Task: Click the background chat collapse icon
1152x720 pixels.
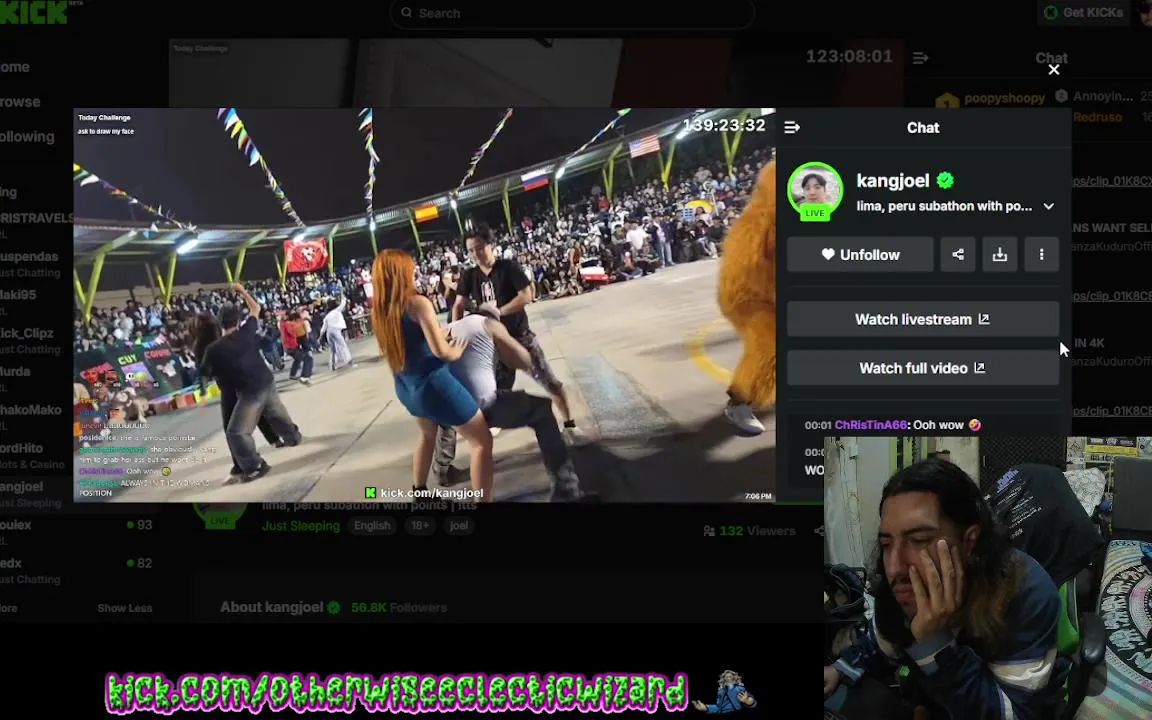Action: [x=920, y=58]
